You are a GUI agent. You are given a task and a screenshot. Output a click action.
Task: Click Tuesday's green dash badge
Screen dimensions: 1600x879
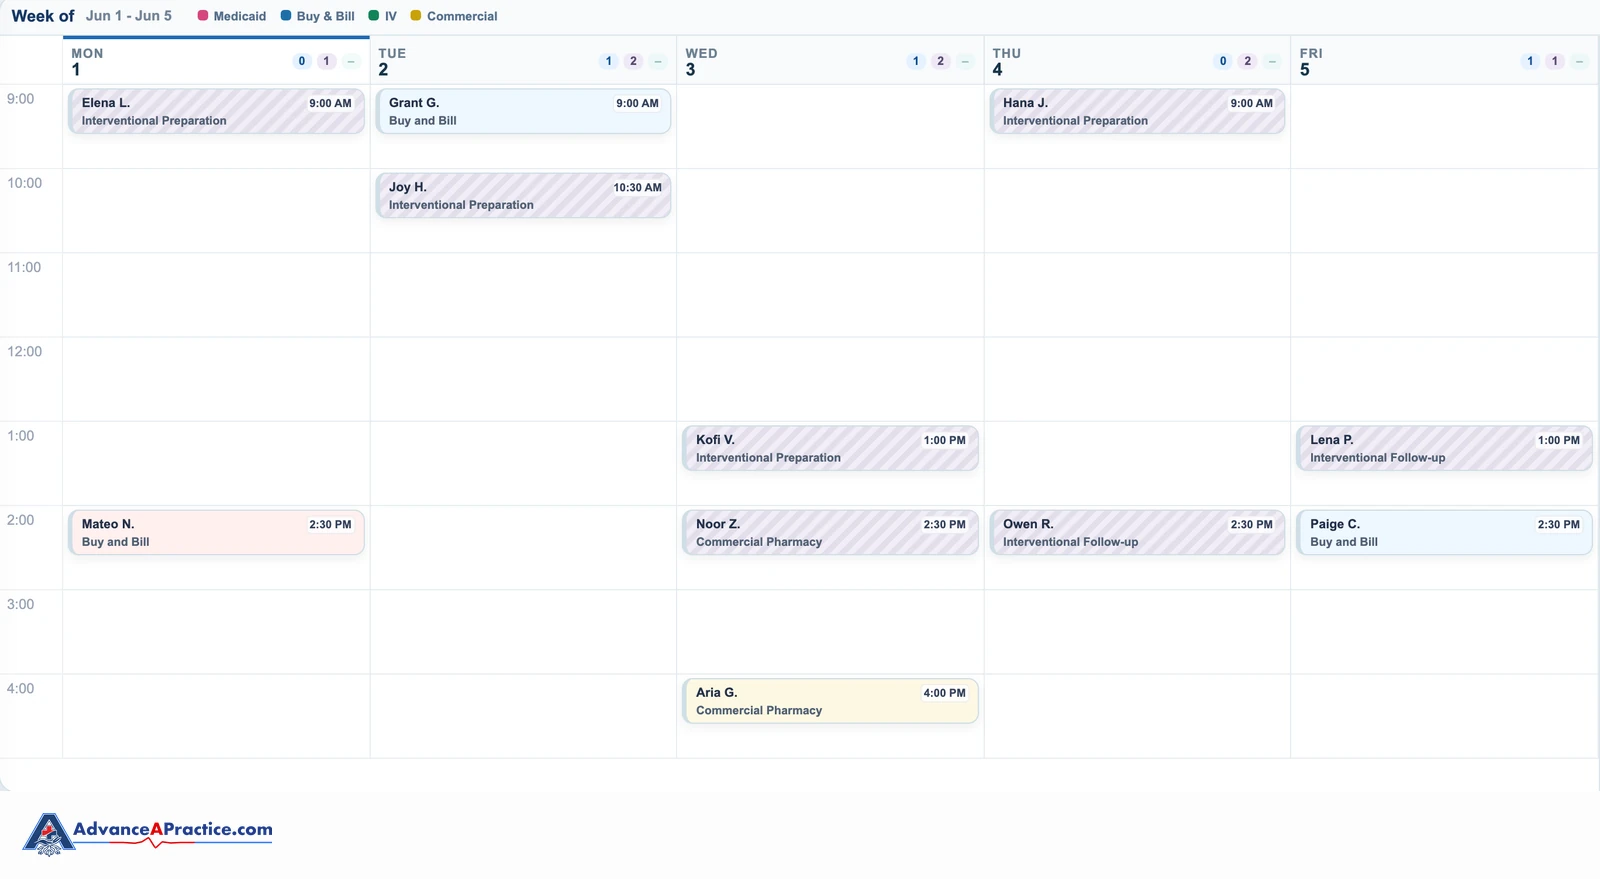click(658, 61)
